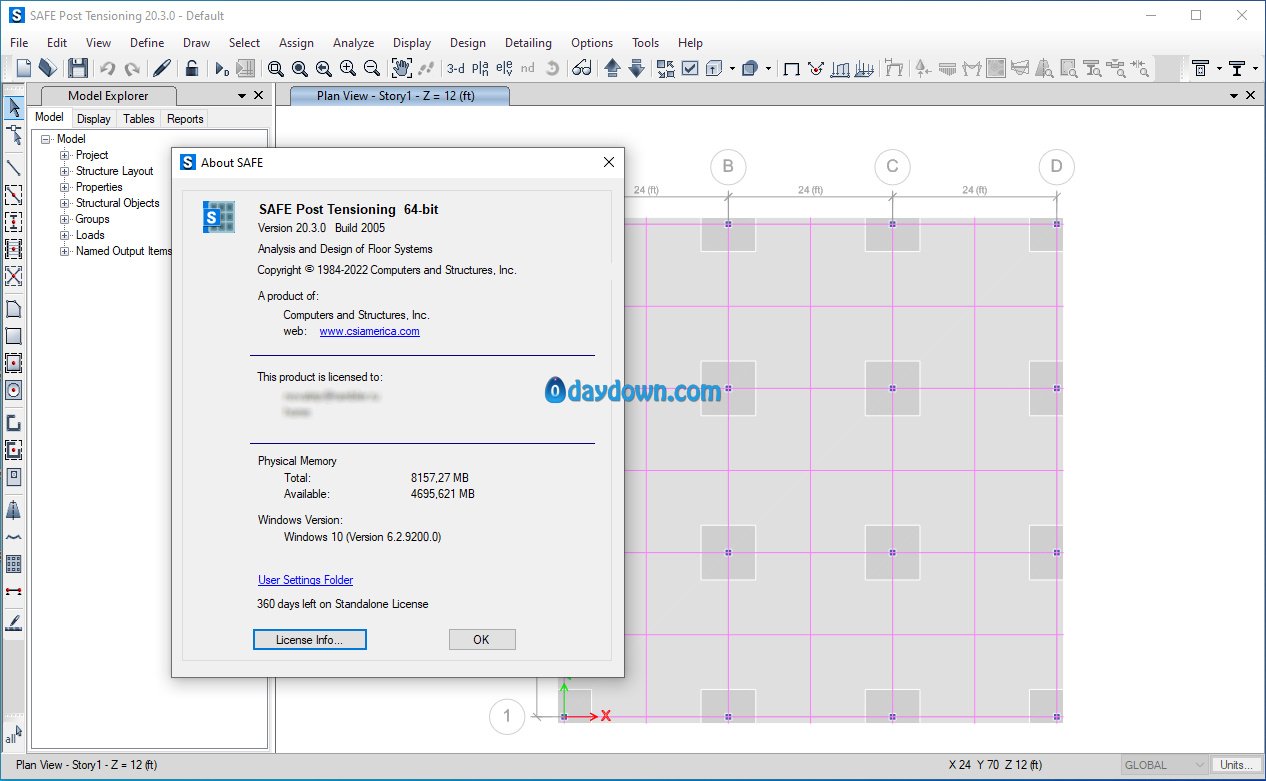
Task: Click grid bubble D in the plan view
Action: coord(1056,167)
